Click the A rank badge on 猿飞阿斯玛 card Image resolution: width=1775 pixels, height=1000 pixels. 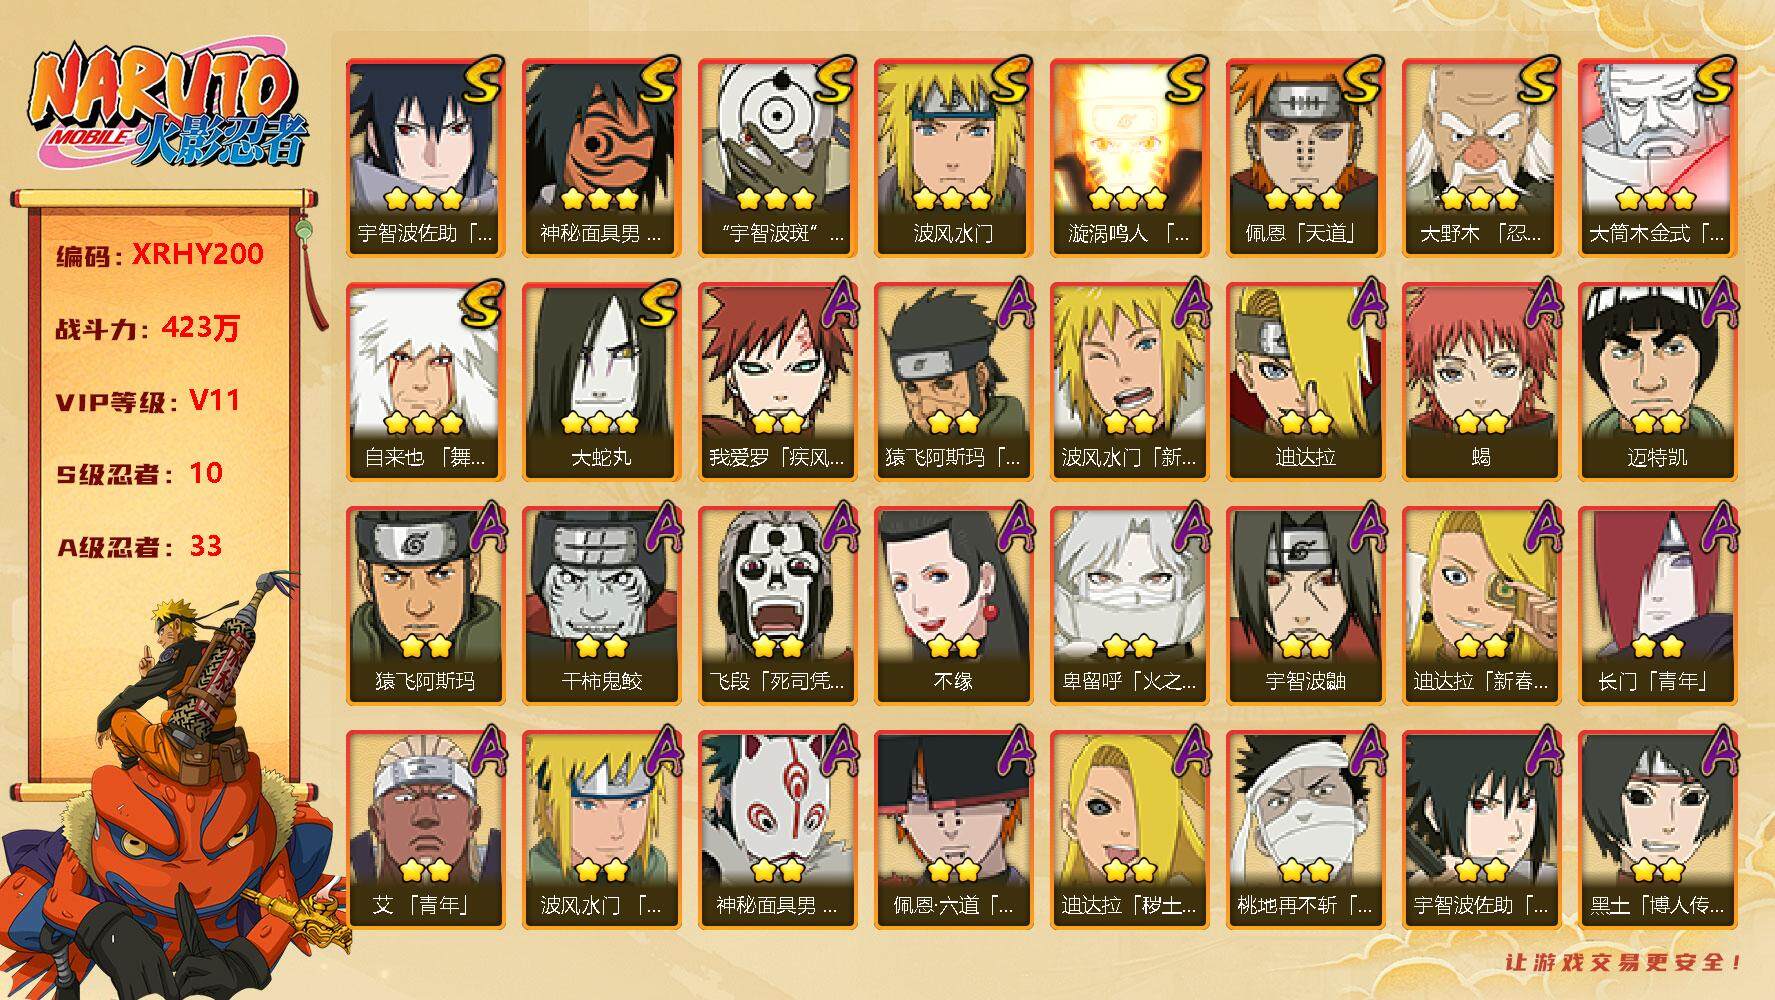pyautogui.click(x=486, y=525)
